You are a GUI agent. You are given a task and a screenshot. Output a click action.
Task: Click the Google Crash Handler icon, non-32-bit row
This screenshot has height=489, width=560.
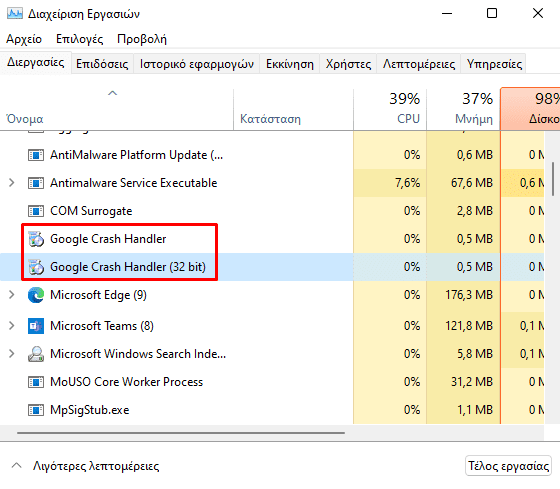coord(36,239)
